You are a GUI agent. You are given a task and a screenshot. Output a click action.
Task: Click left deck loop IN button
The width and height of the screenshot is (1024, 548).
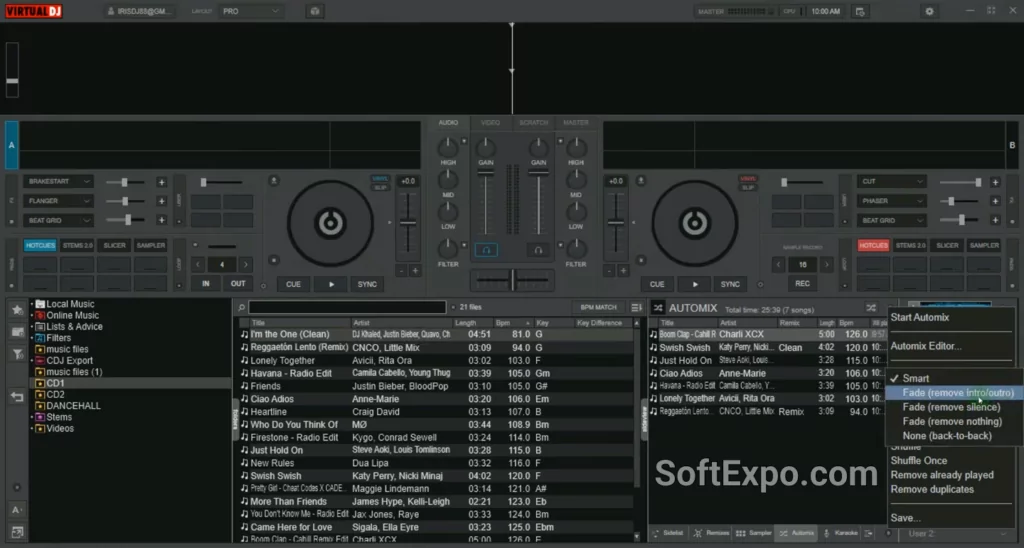[206, 284]
